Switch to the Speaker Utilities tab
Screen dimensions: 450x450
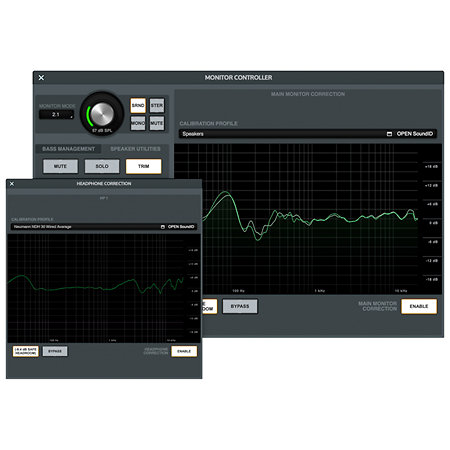(x=135, y=149)
